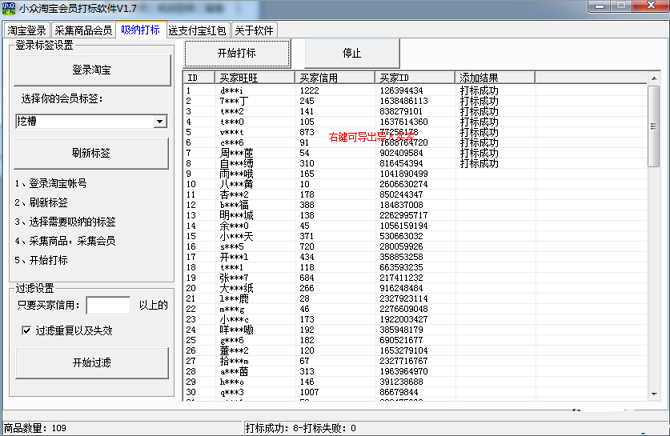Select row with buyer 余***0
This screenshot has height=436, width=670.
pyautogui.click(x=415, y=226)
